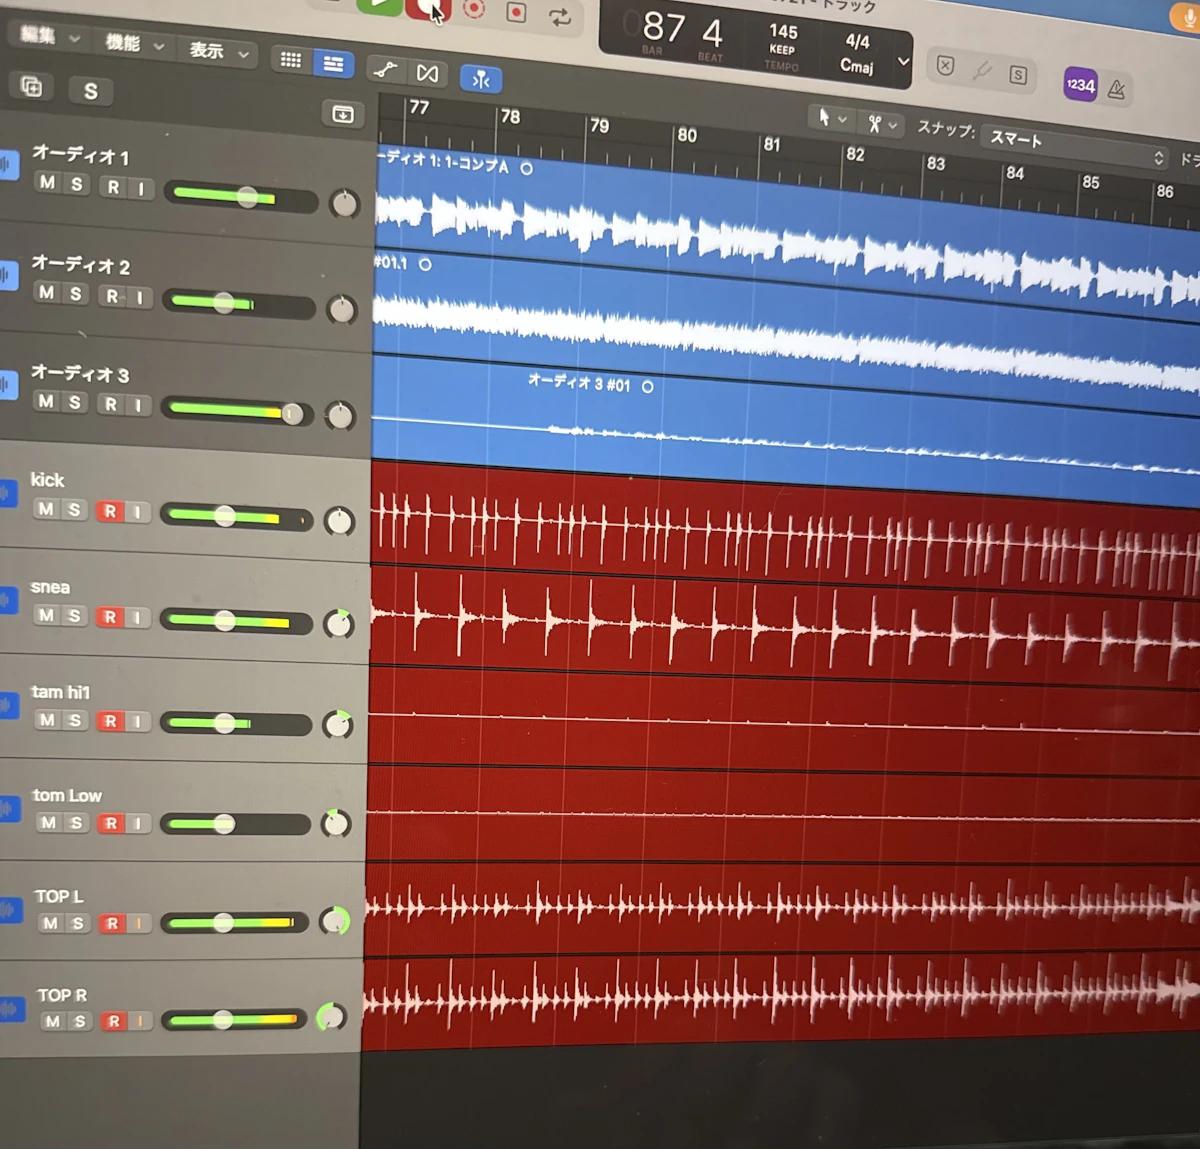Click the ruler at bar 80
Image resolution: width=1200 pixels, height=1149 pixels.
point(687,135)
